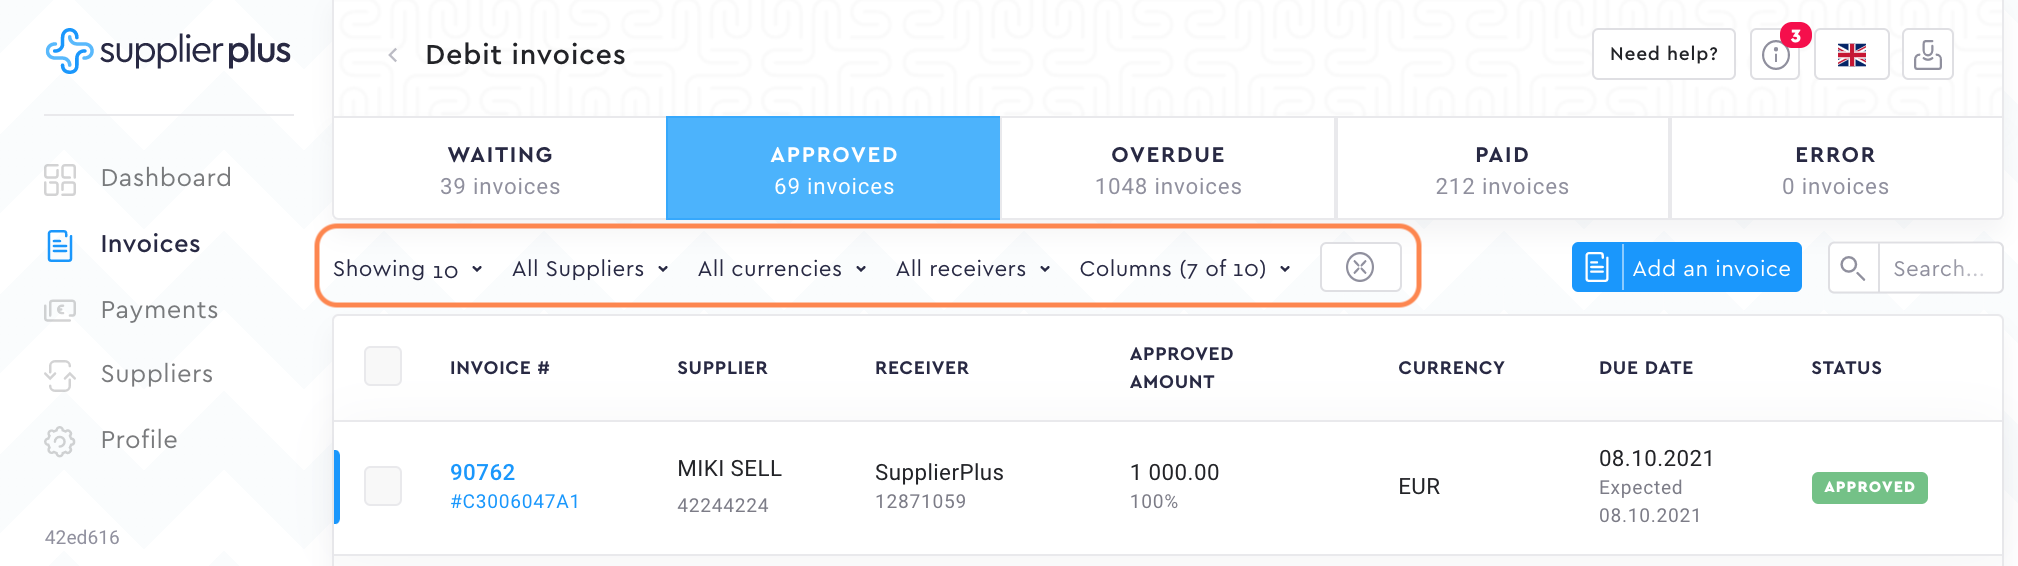Click the Add an invoice button

click(1687, 268)
